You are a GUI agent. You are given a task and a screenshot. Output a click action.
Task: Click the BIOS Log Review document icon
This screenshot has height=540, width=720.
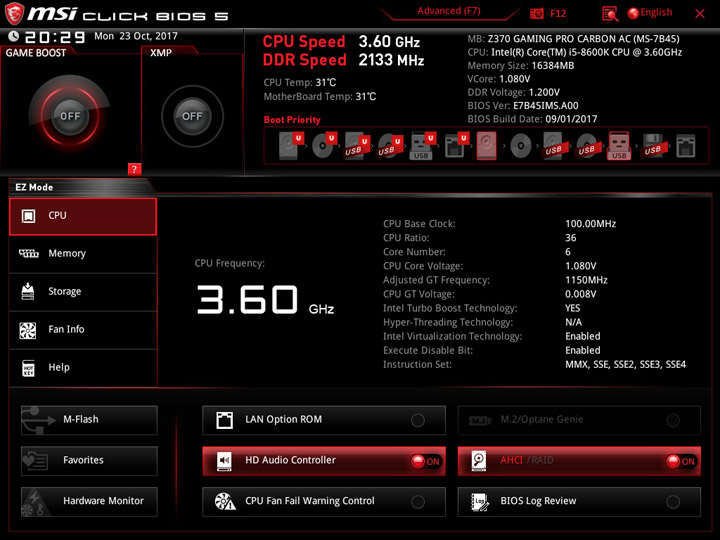pyautogui.click(x=480, y=501)
